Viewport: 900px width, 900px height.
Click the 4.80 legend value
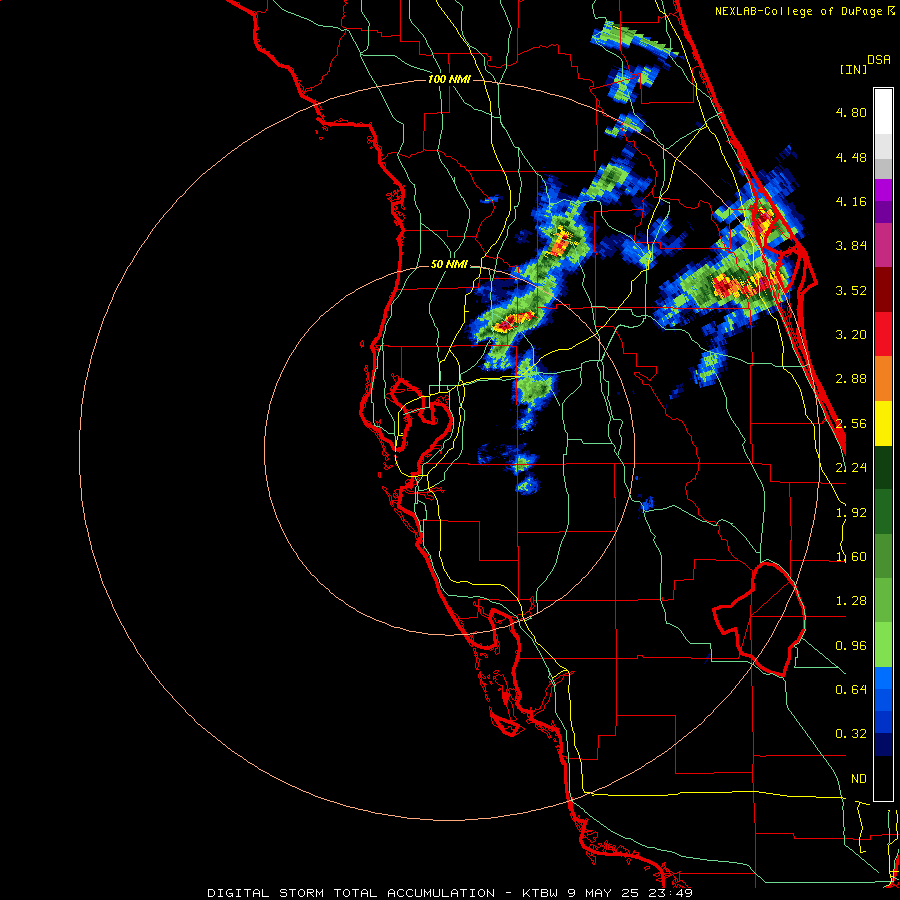[851, 112]
